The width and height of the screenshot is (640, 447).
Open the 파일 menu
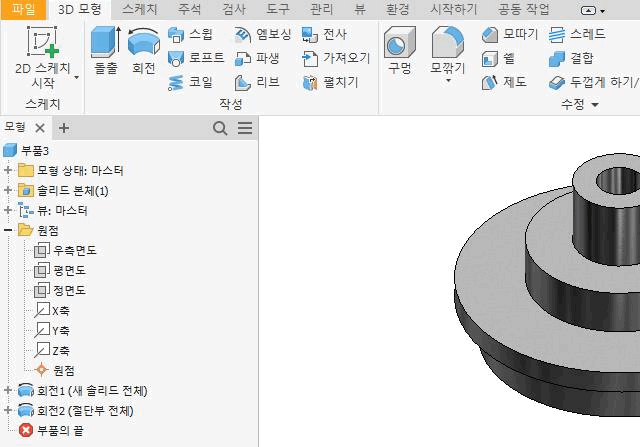(23, 10)
